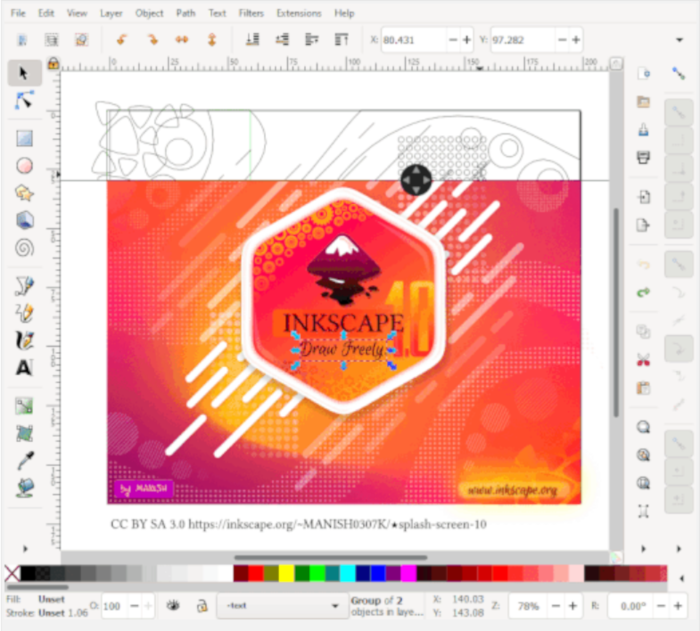Viewport: 700px width, 631px height.
Task: Open the File menu
Action: tap(18, 13)
